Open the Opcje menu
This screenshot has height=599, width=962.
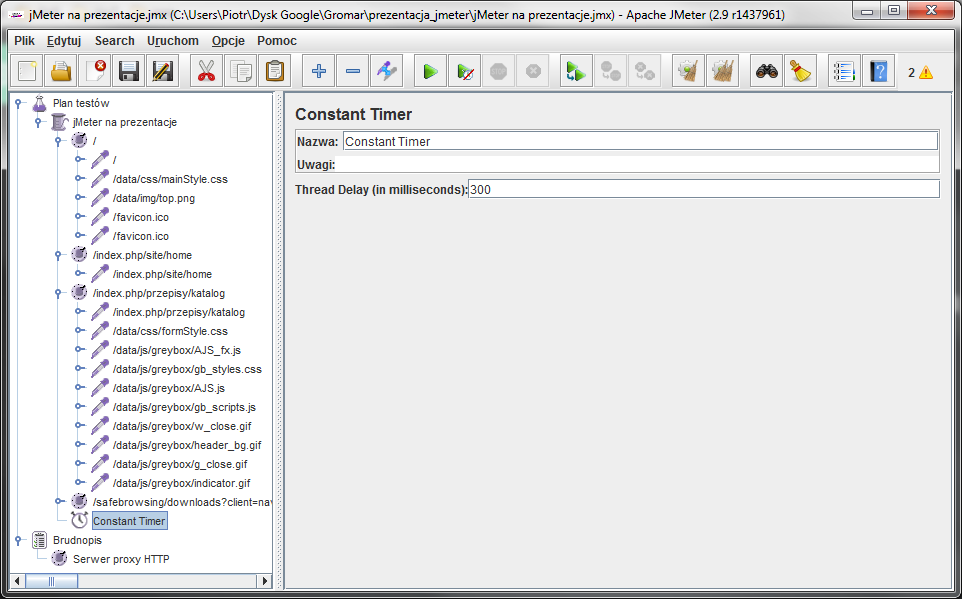pyautogui.click(x=228, y=41)
